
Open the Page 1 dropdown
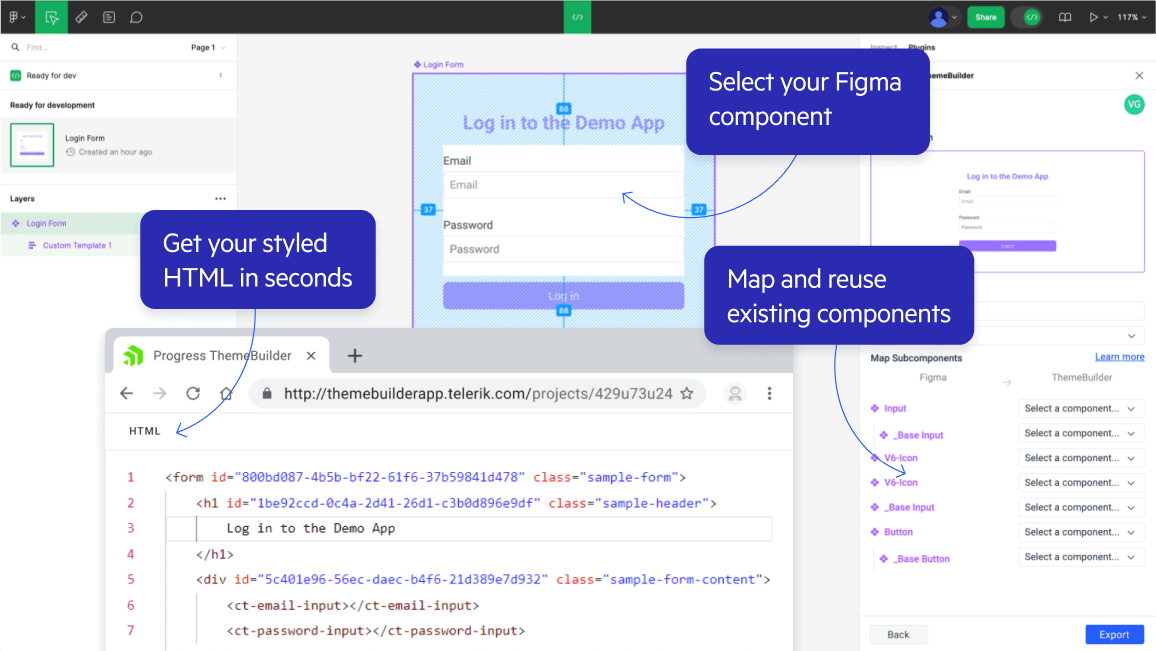[208, 47]
